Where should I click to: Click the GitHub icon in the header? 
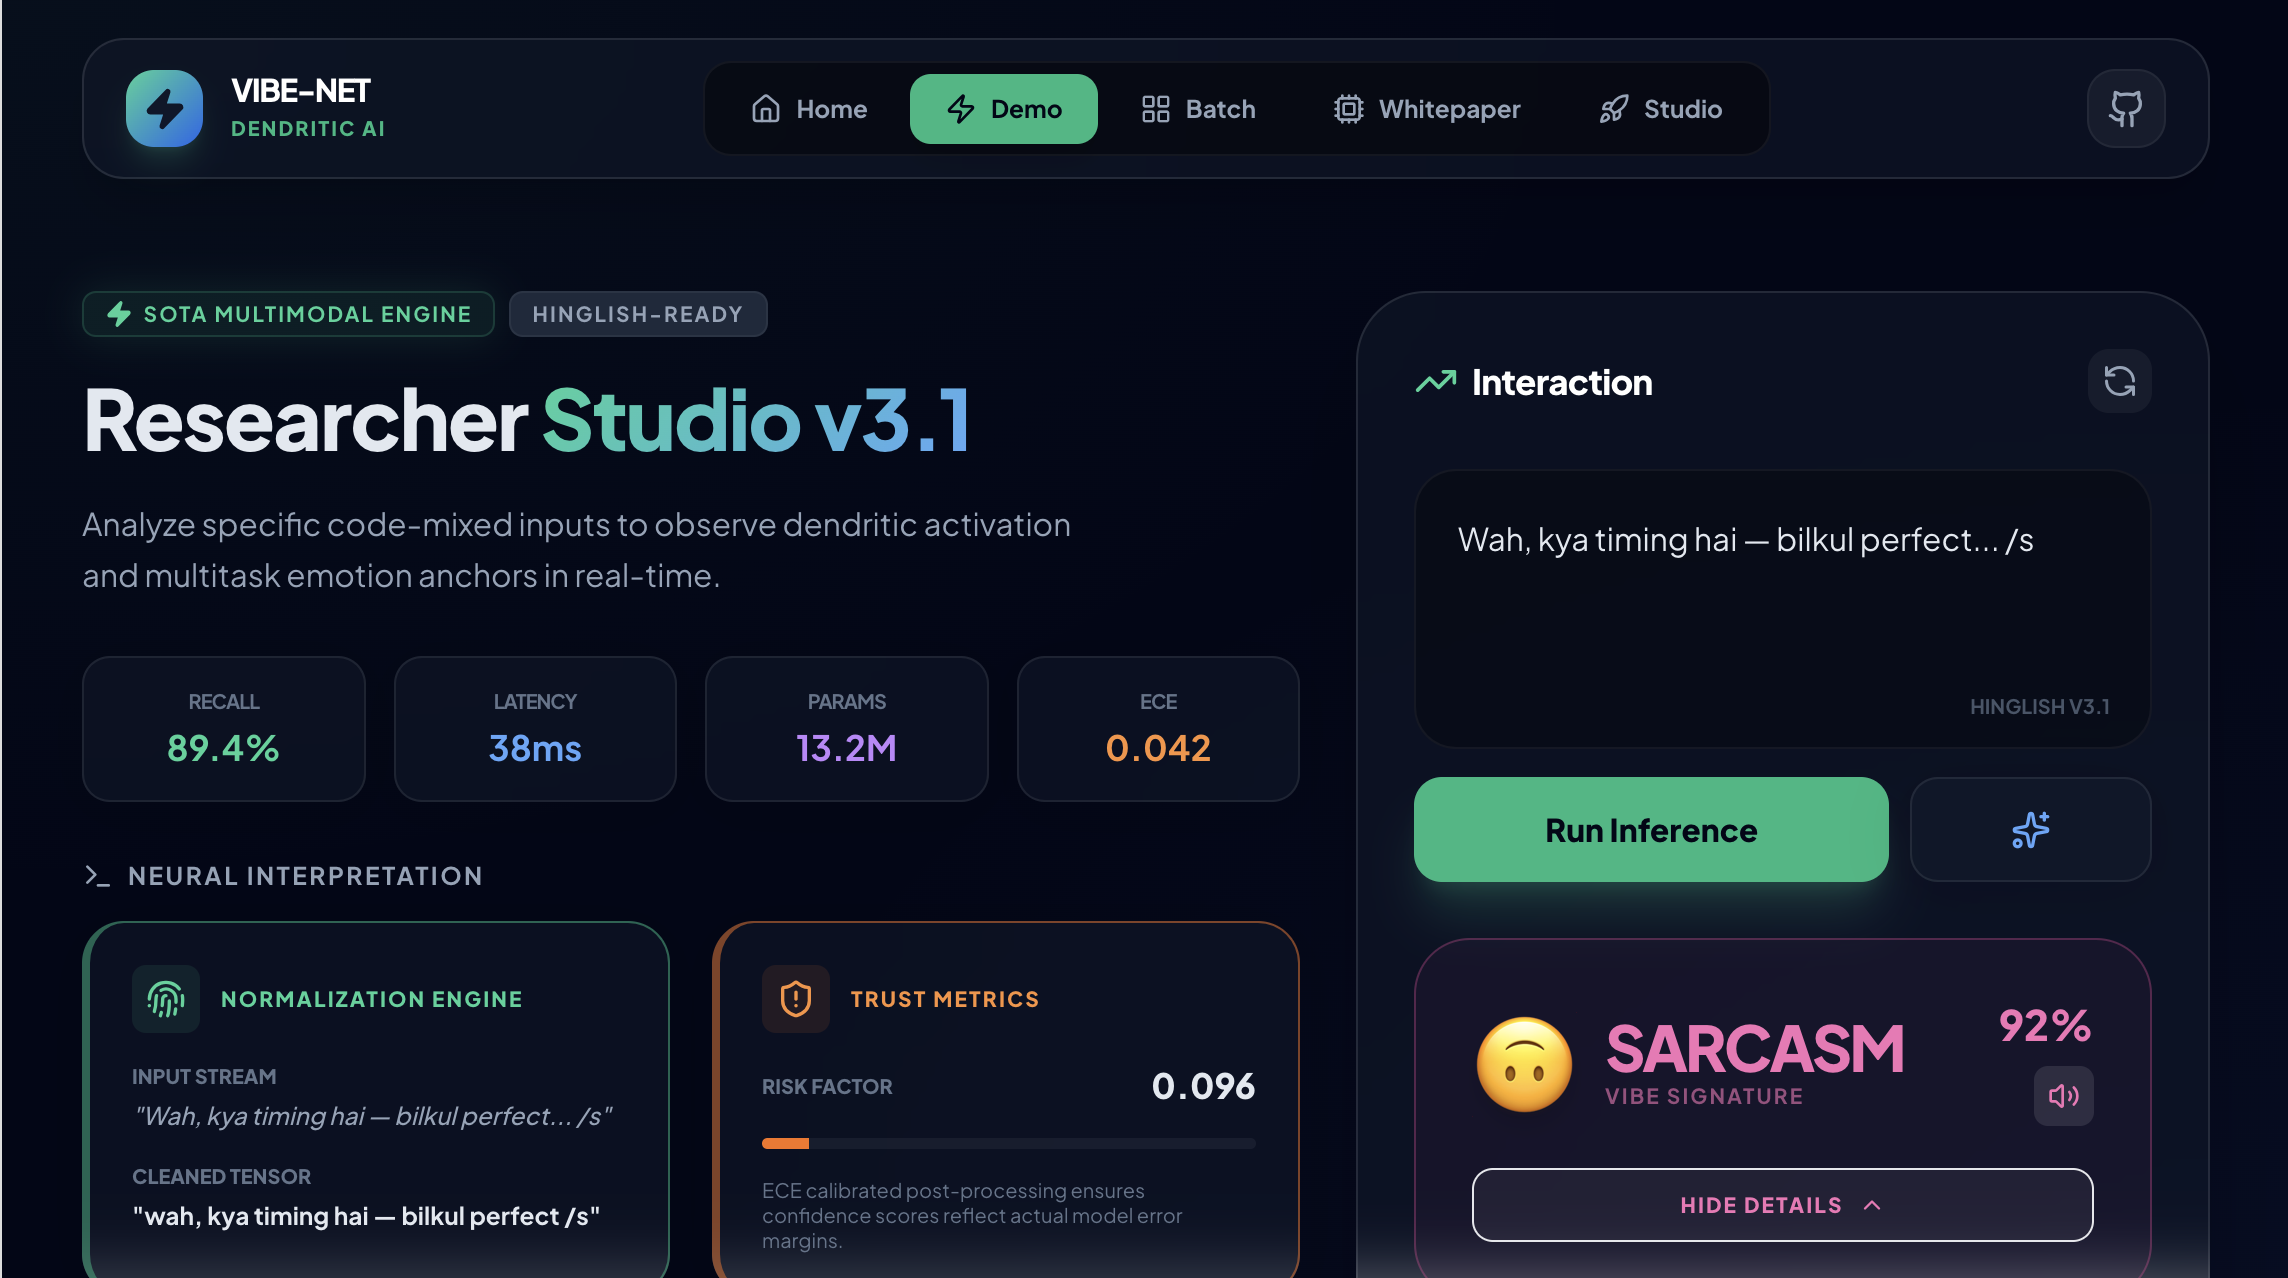(2125, 108)
